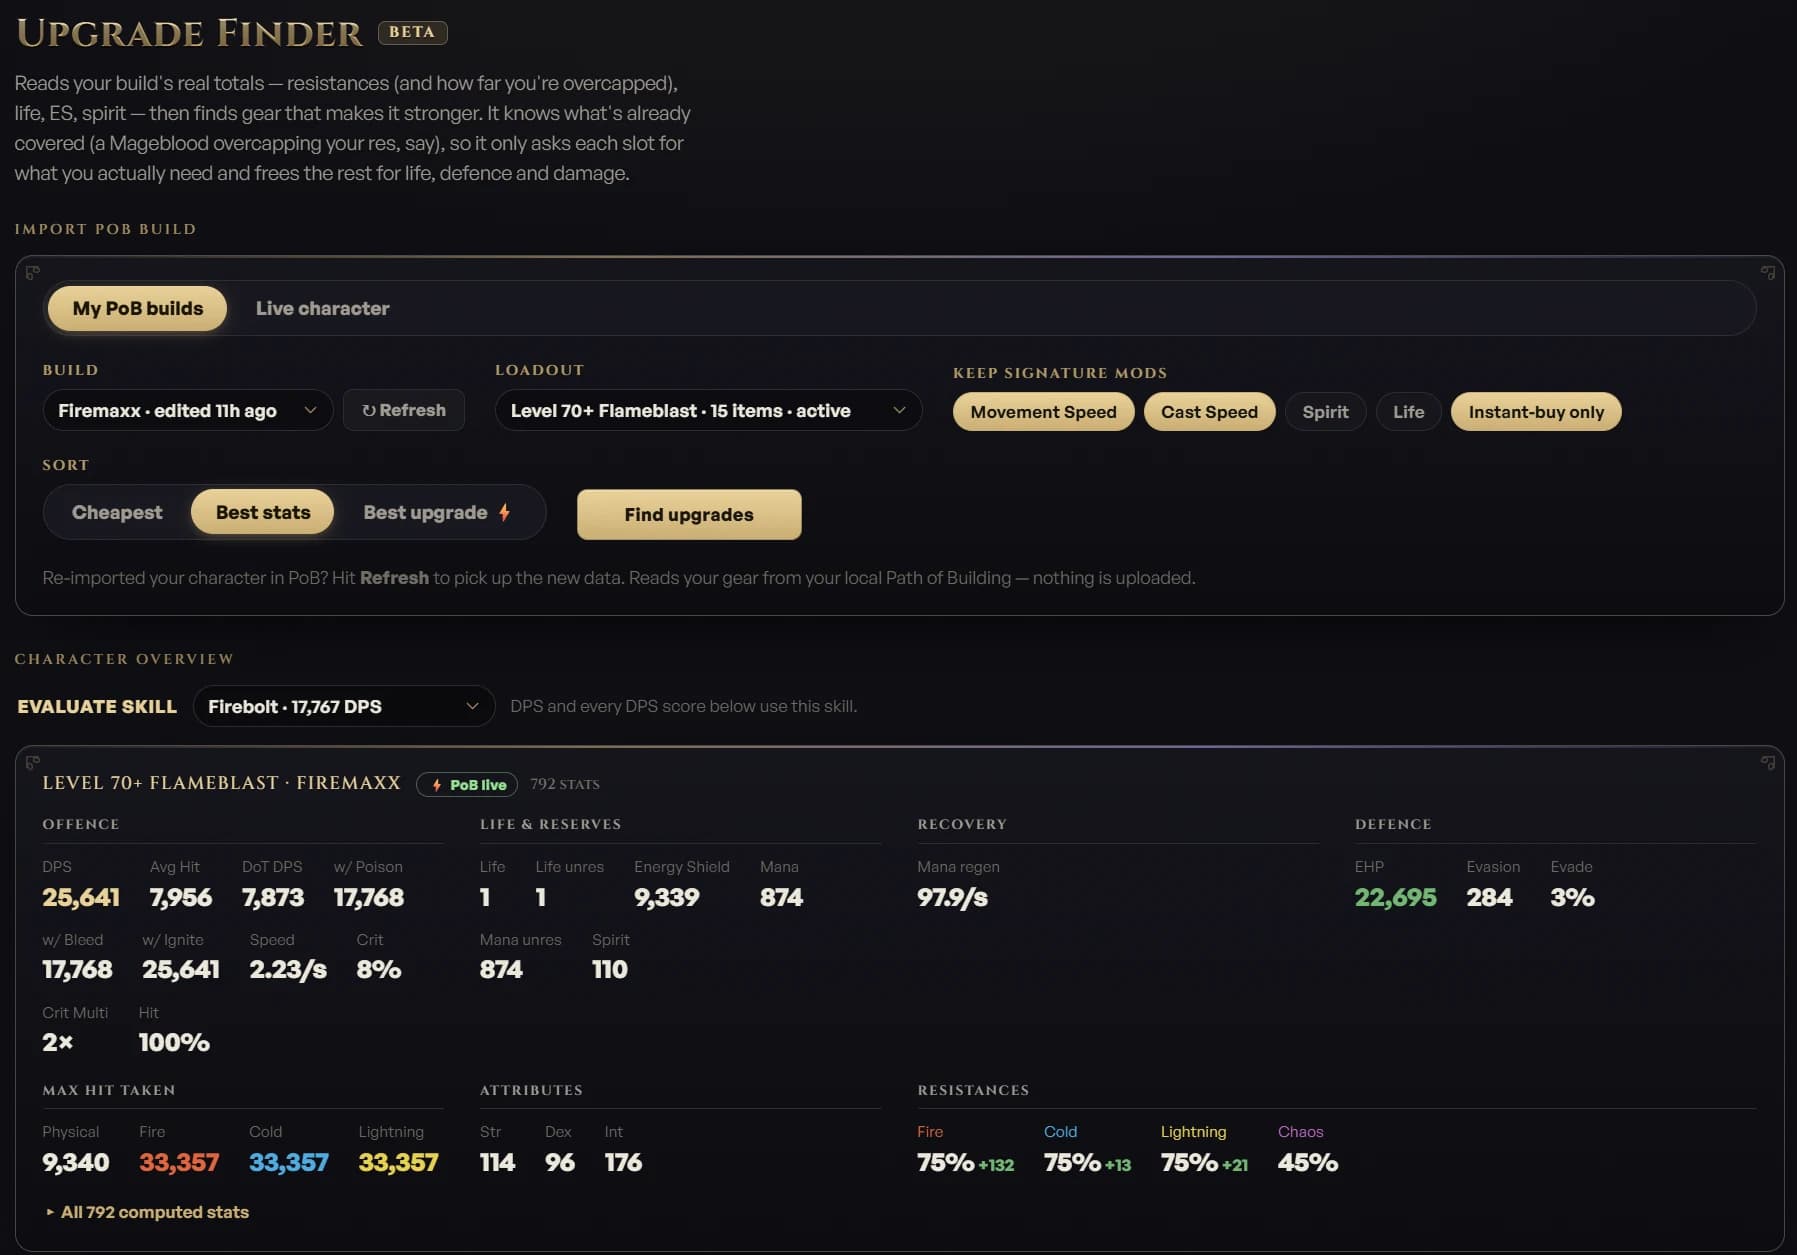
Task: Click the Refresh circular arrow icon
Action: [369, 411]
